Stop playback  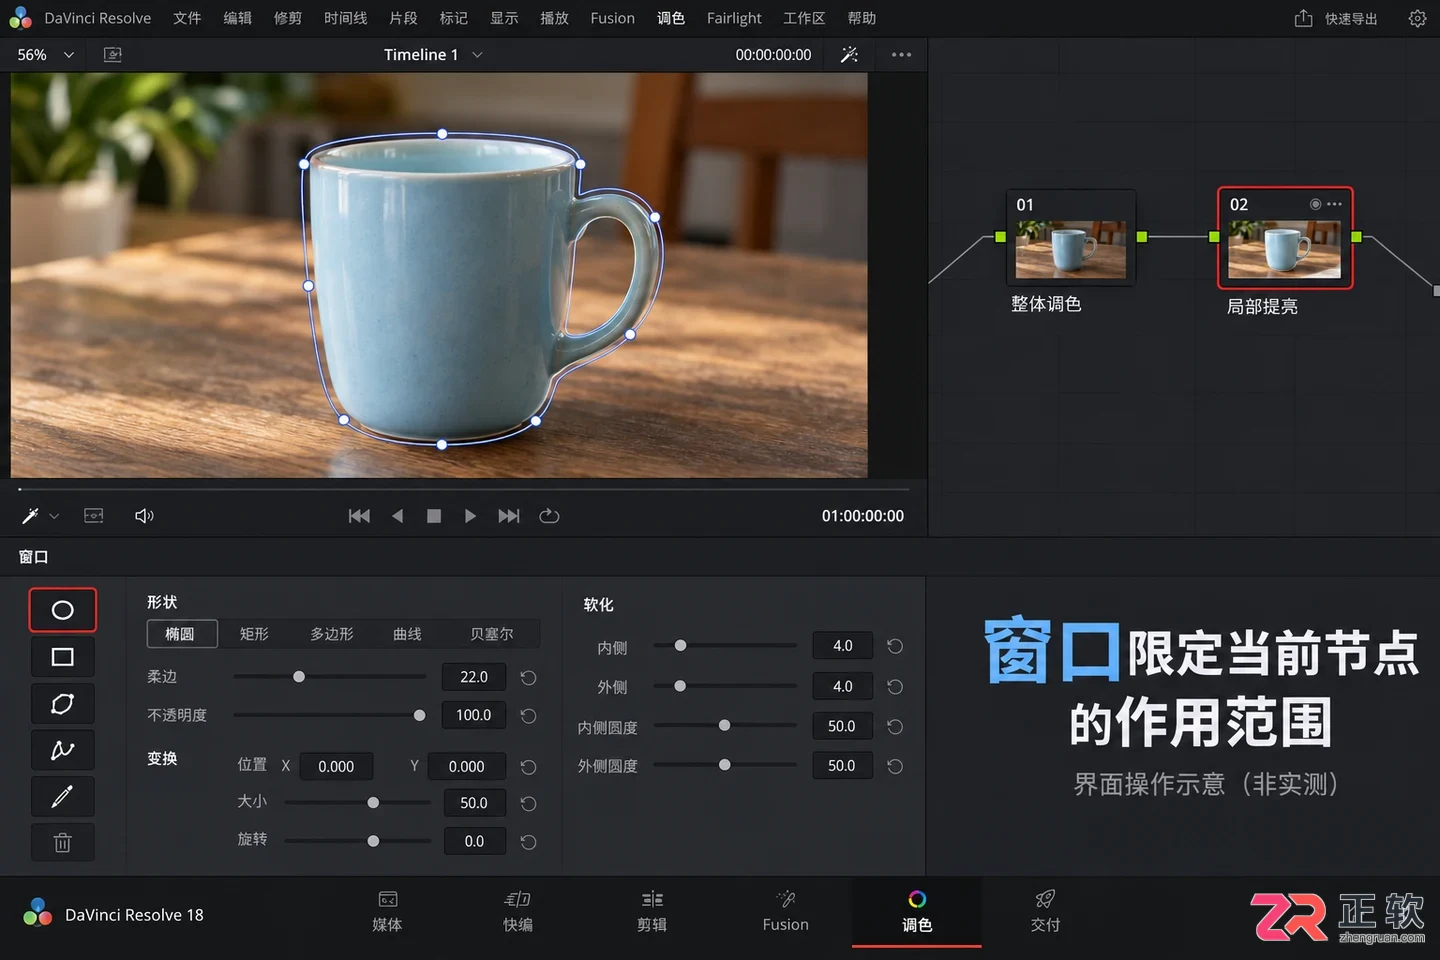(434, 516)
